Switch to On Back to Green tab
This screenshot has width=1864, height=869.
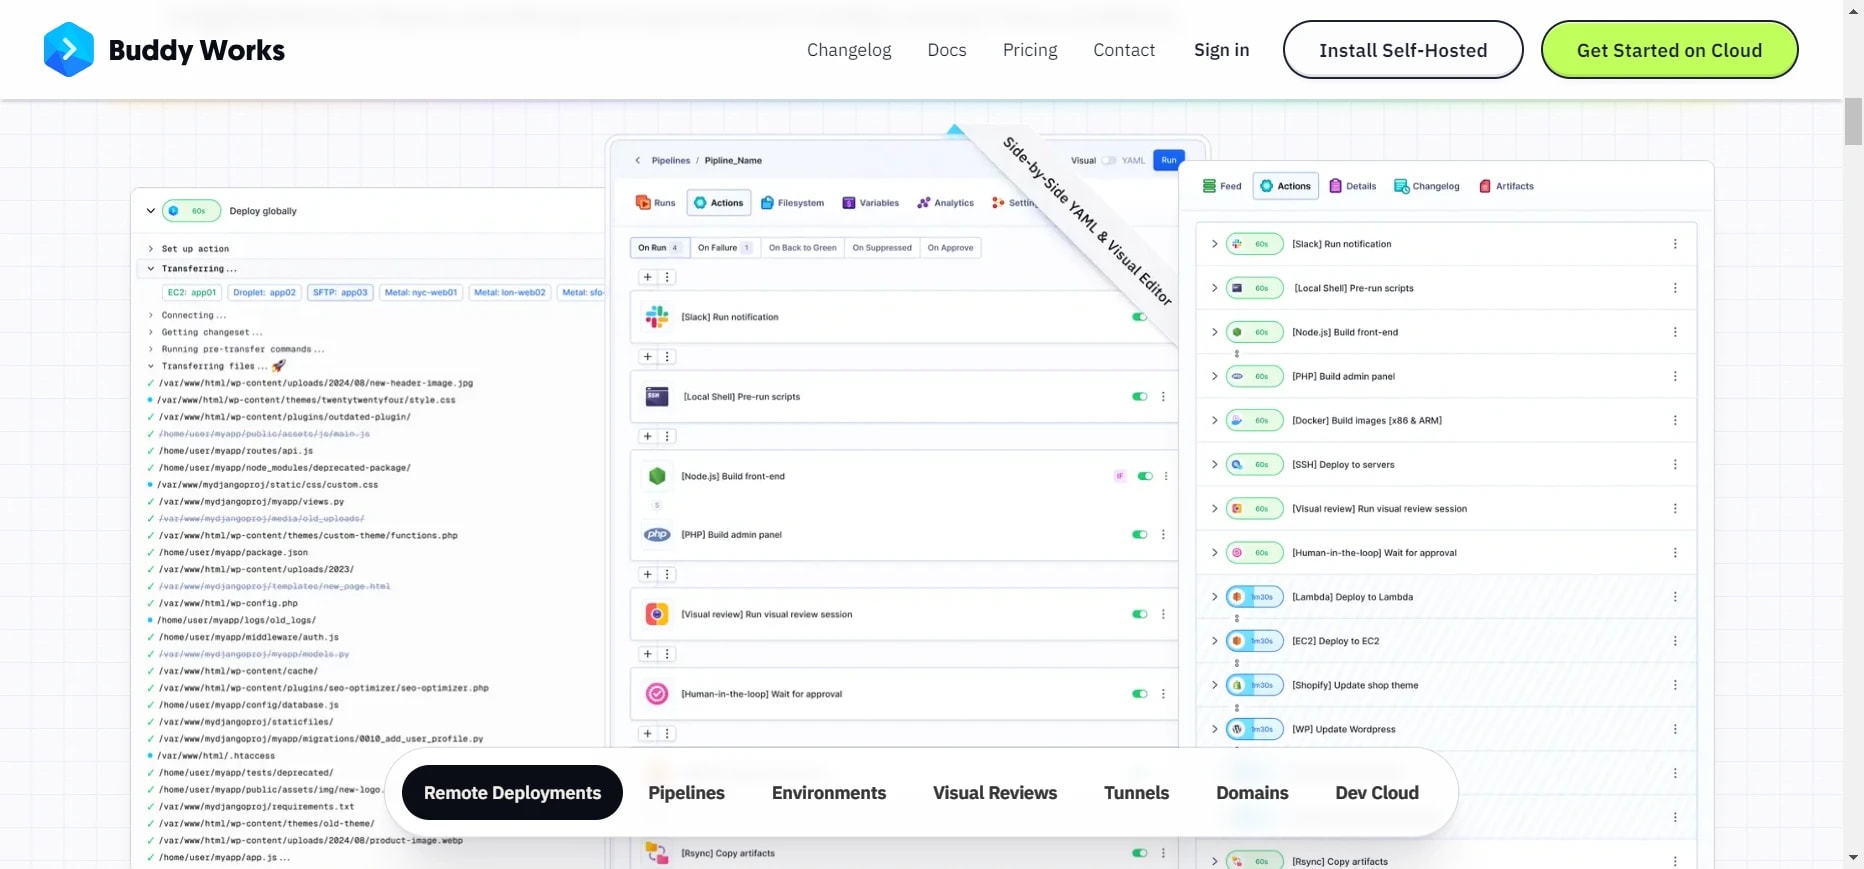802,248
